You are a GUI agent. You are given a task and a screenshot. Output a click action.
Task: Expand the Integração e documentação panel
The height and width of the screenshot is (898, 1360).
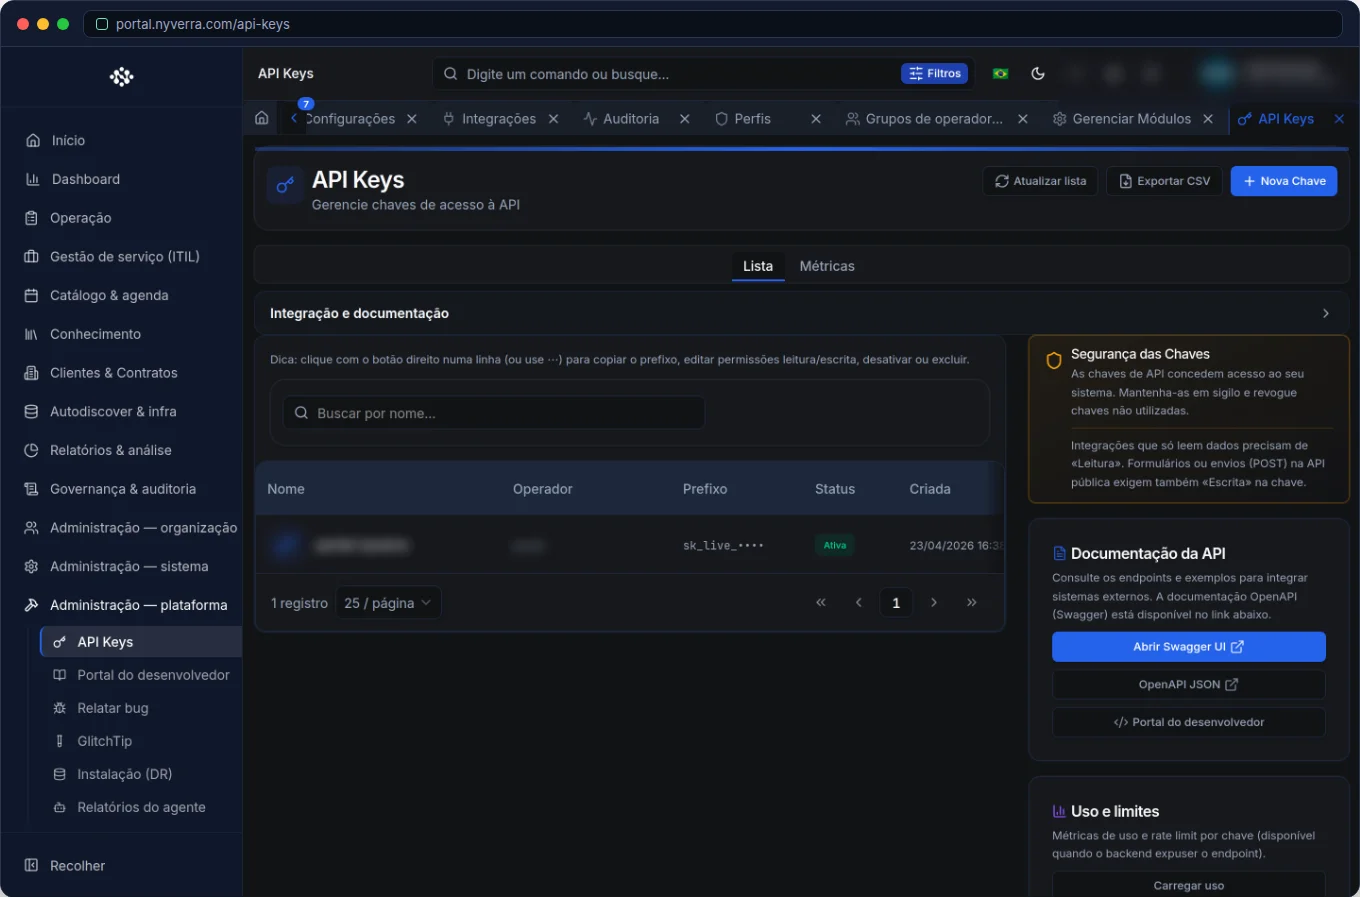[x=801, y=313]
